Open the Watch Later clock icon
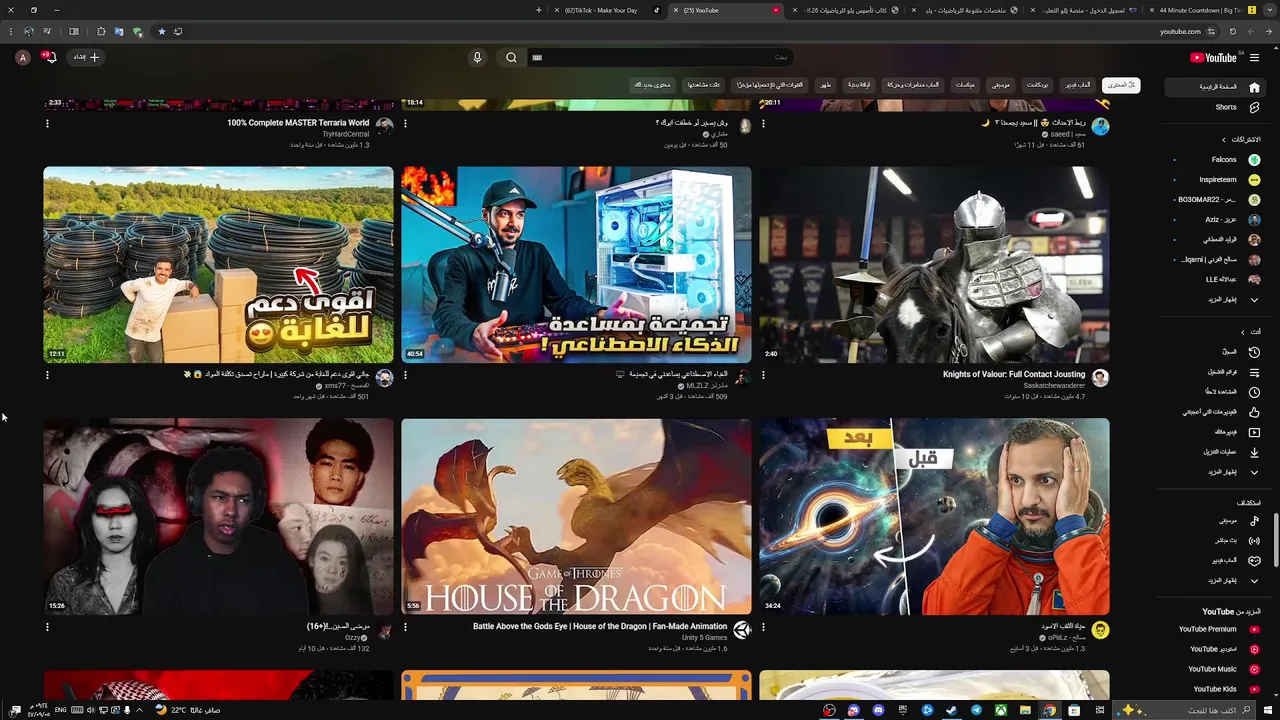Image resolution: width=1280 pixels, height=720 pixels. point(1254,392)
